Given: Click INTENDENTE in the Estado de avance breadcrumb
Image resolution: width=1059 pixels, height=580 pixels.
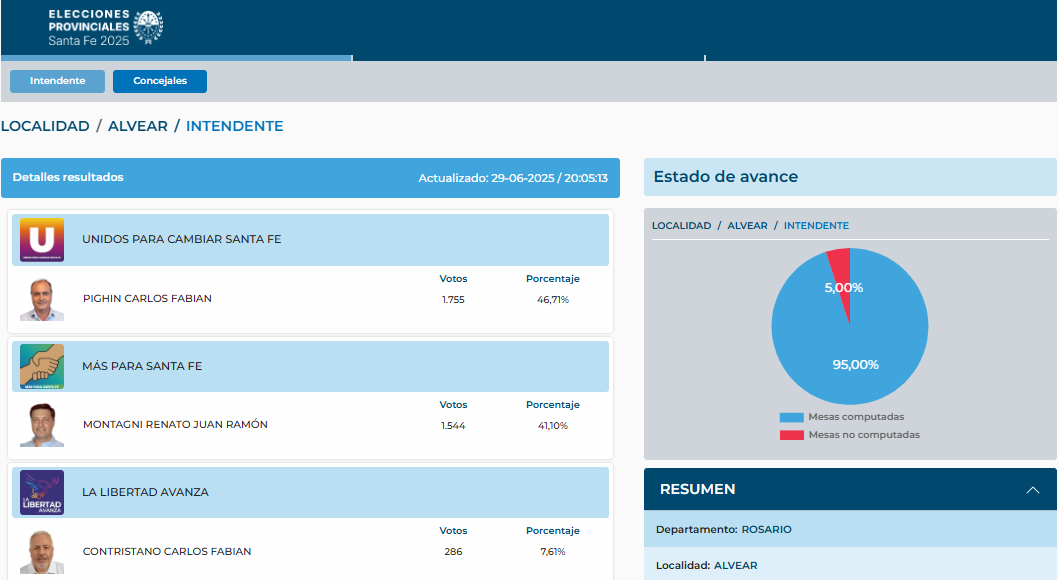Looking at the screenshot, I should coord(816,226).
